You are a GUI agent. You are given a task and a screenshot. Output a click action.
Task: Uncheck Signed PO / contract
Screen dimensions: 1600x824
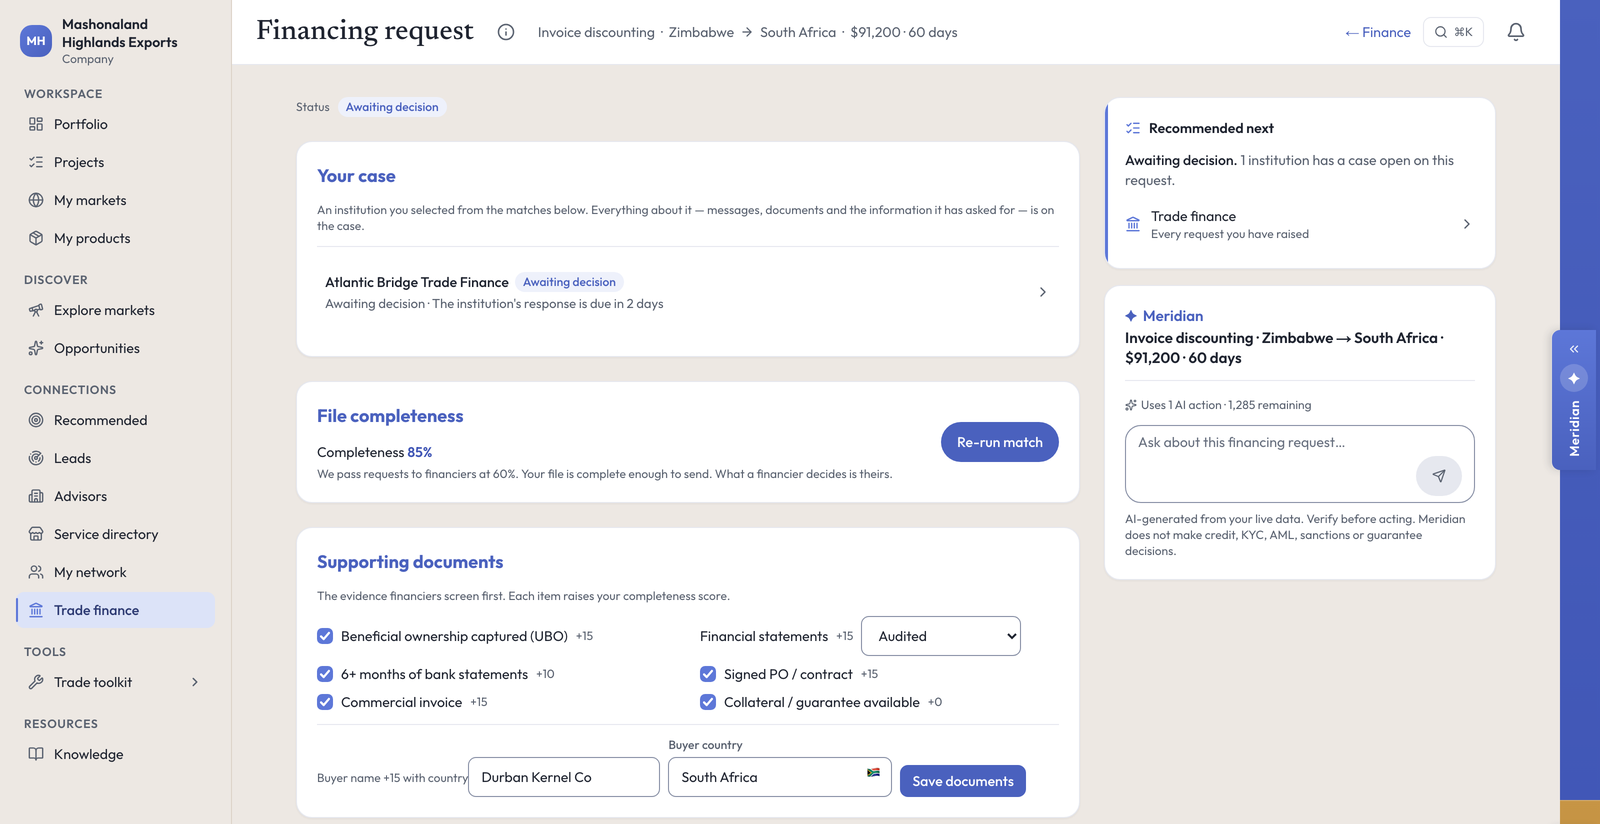(708, 674)
